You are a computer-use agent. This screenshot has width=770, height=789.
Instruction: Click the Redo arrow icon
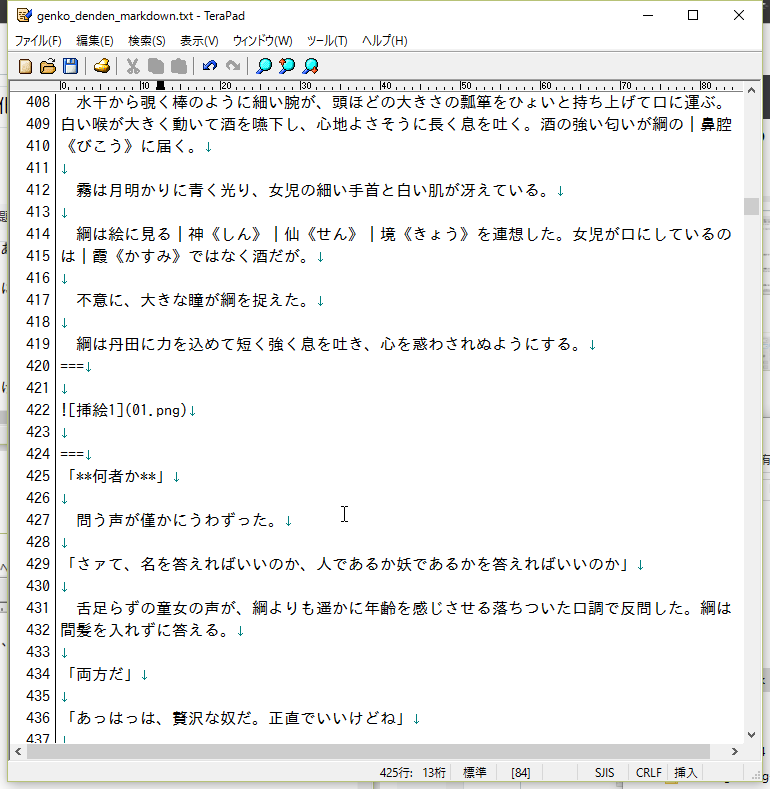click(x=233, y=66)
